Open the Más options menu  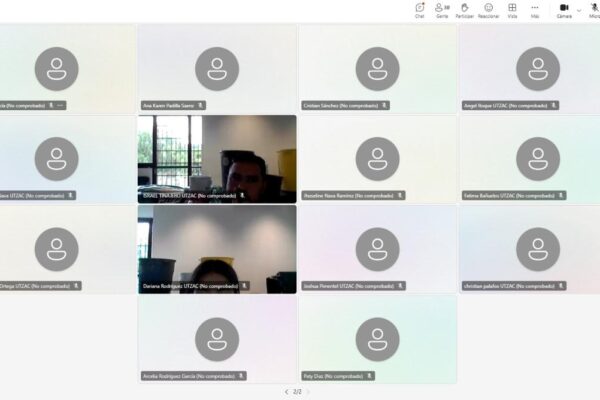[535, 10]
